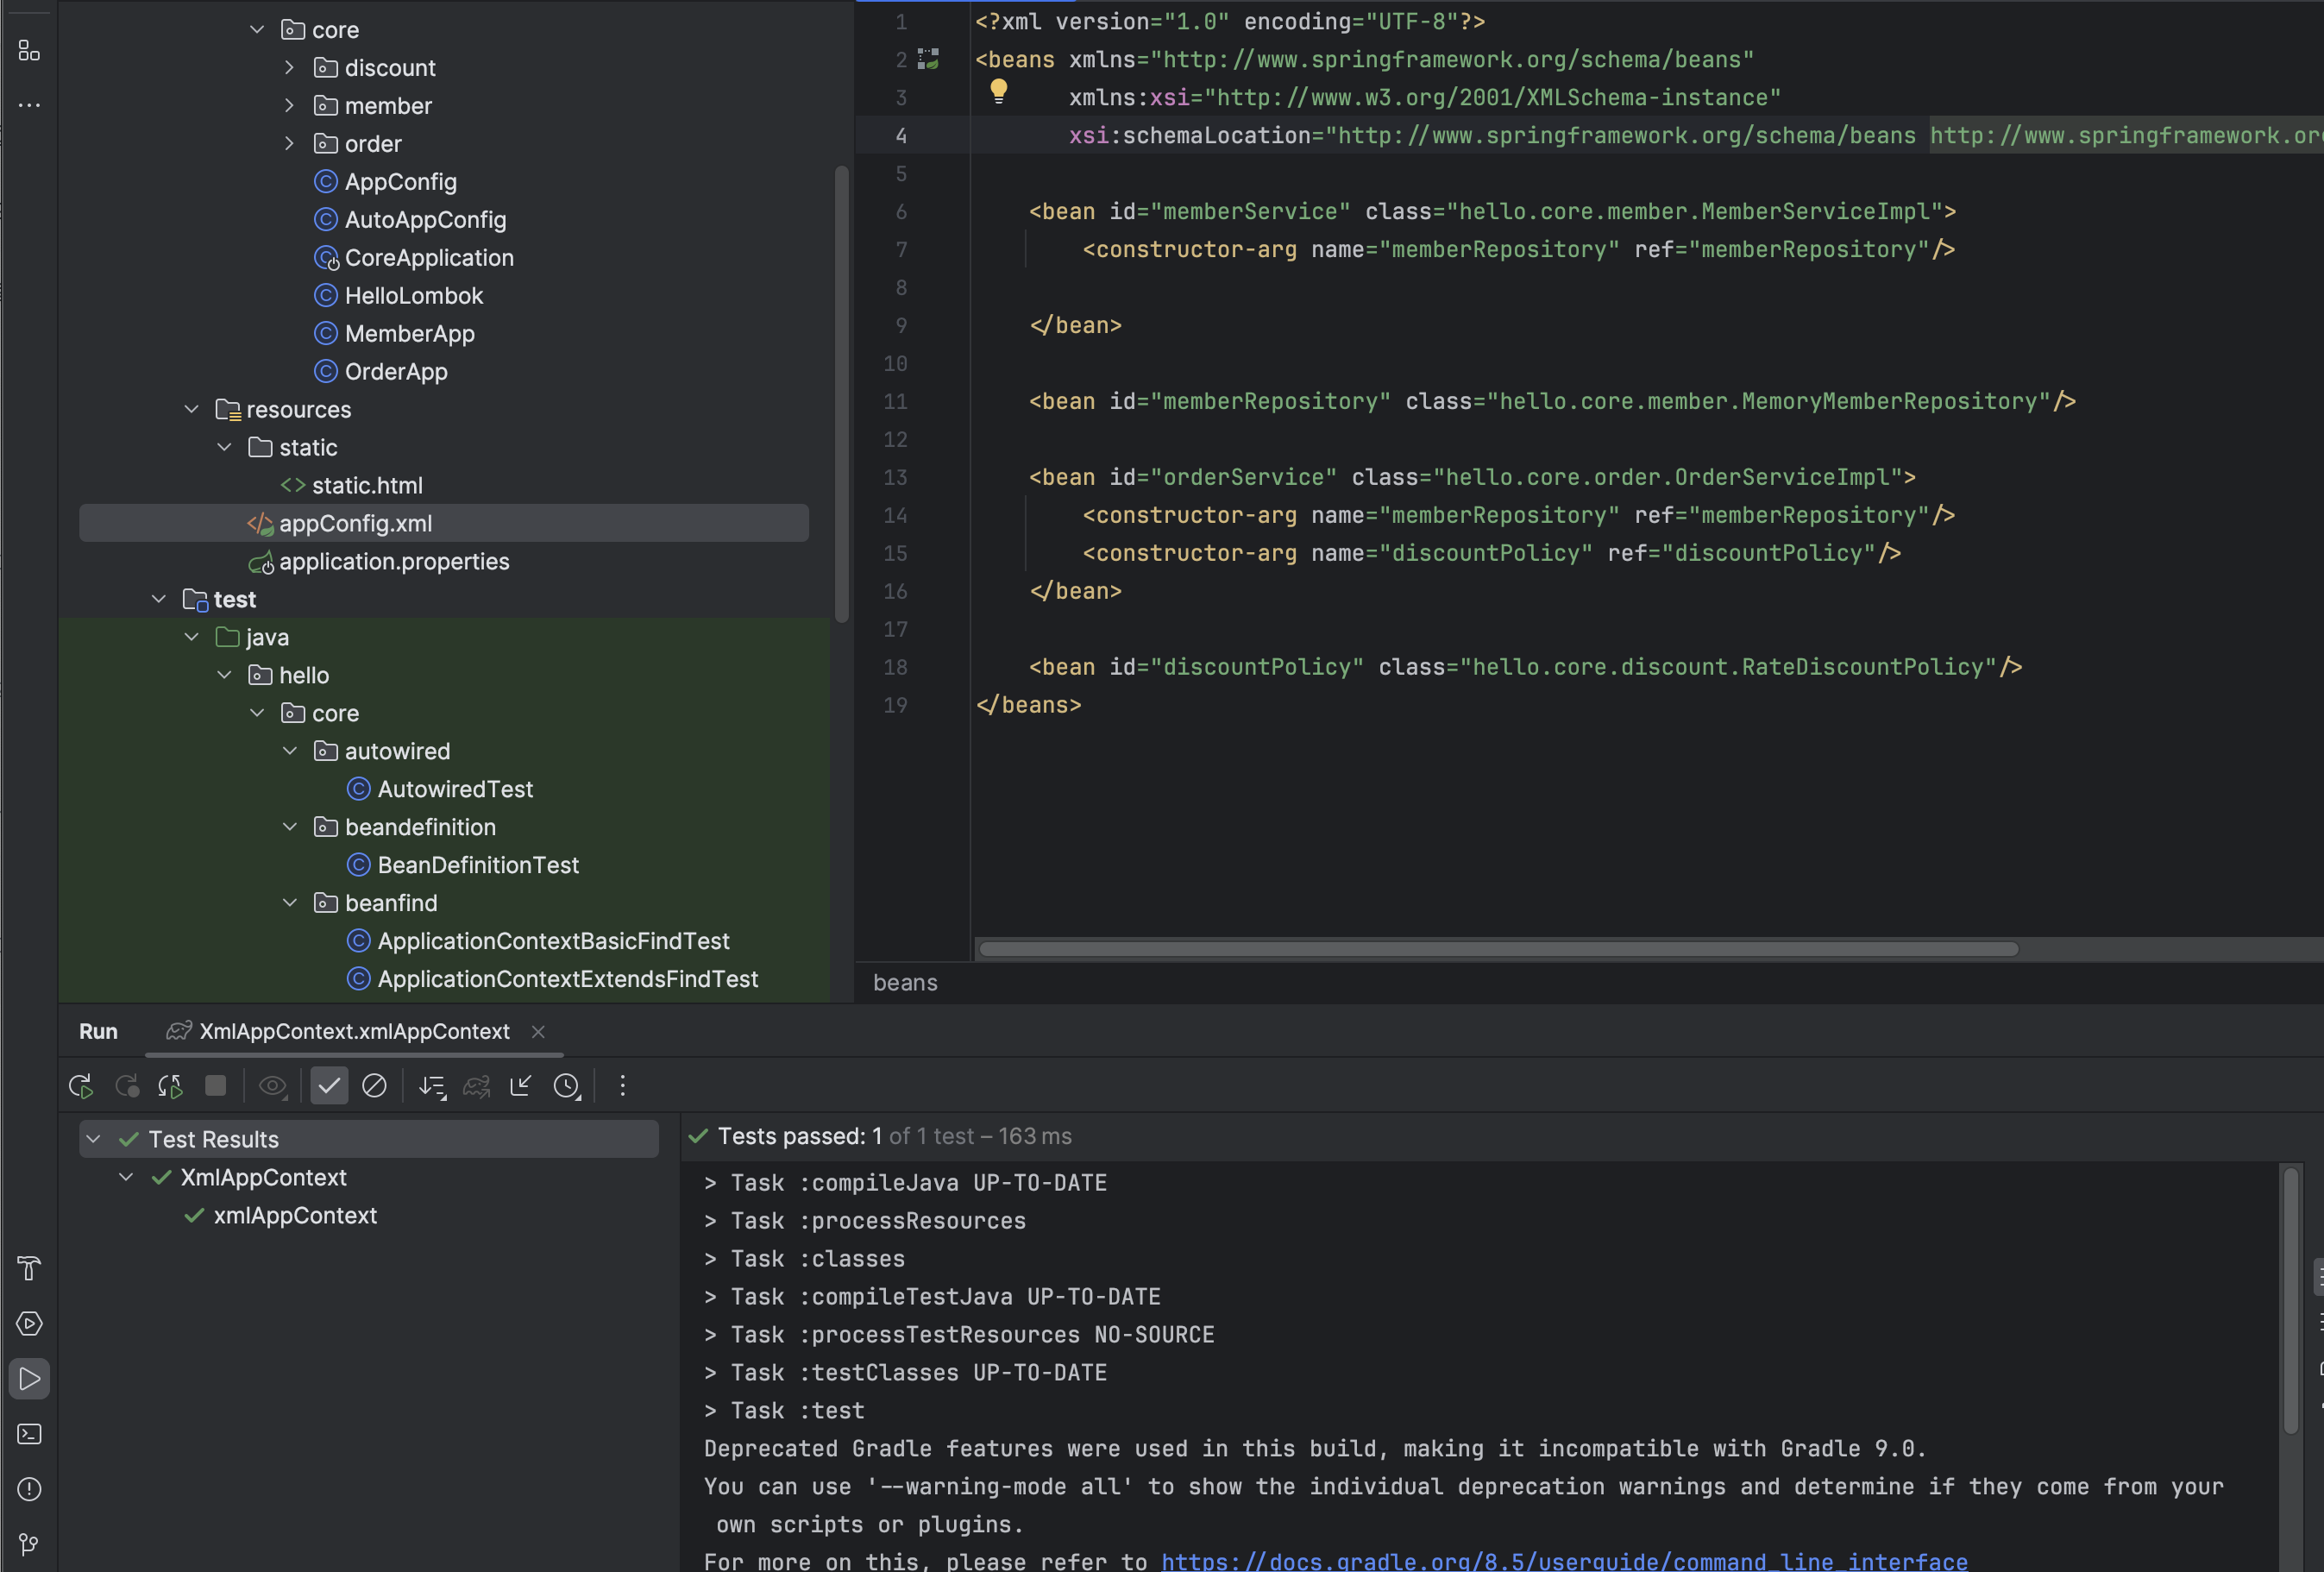Click the Import Tests arrow icon
This screenshot has height=1572, width=2324.
coord(521,1086)
